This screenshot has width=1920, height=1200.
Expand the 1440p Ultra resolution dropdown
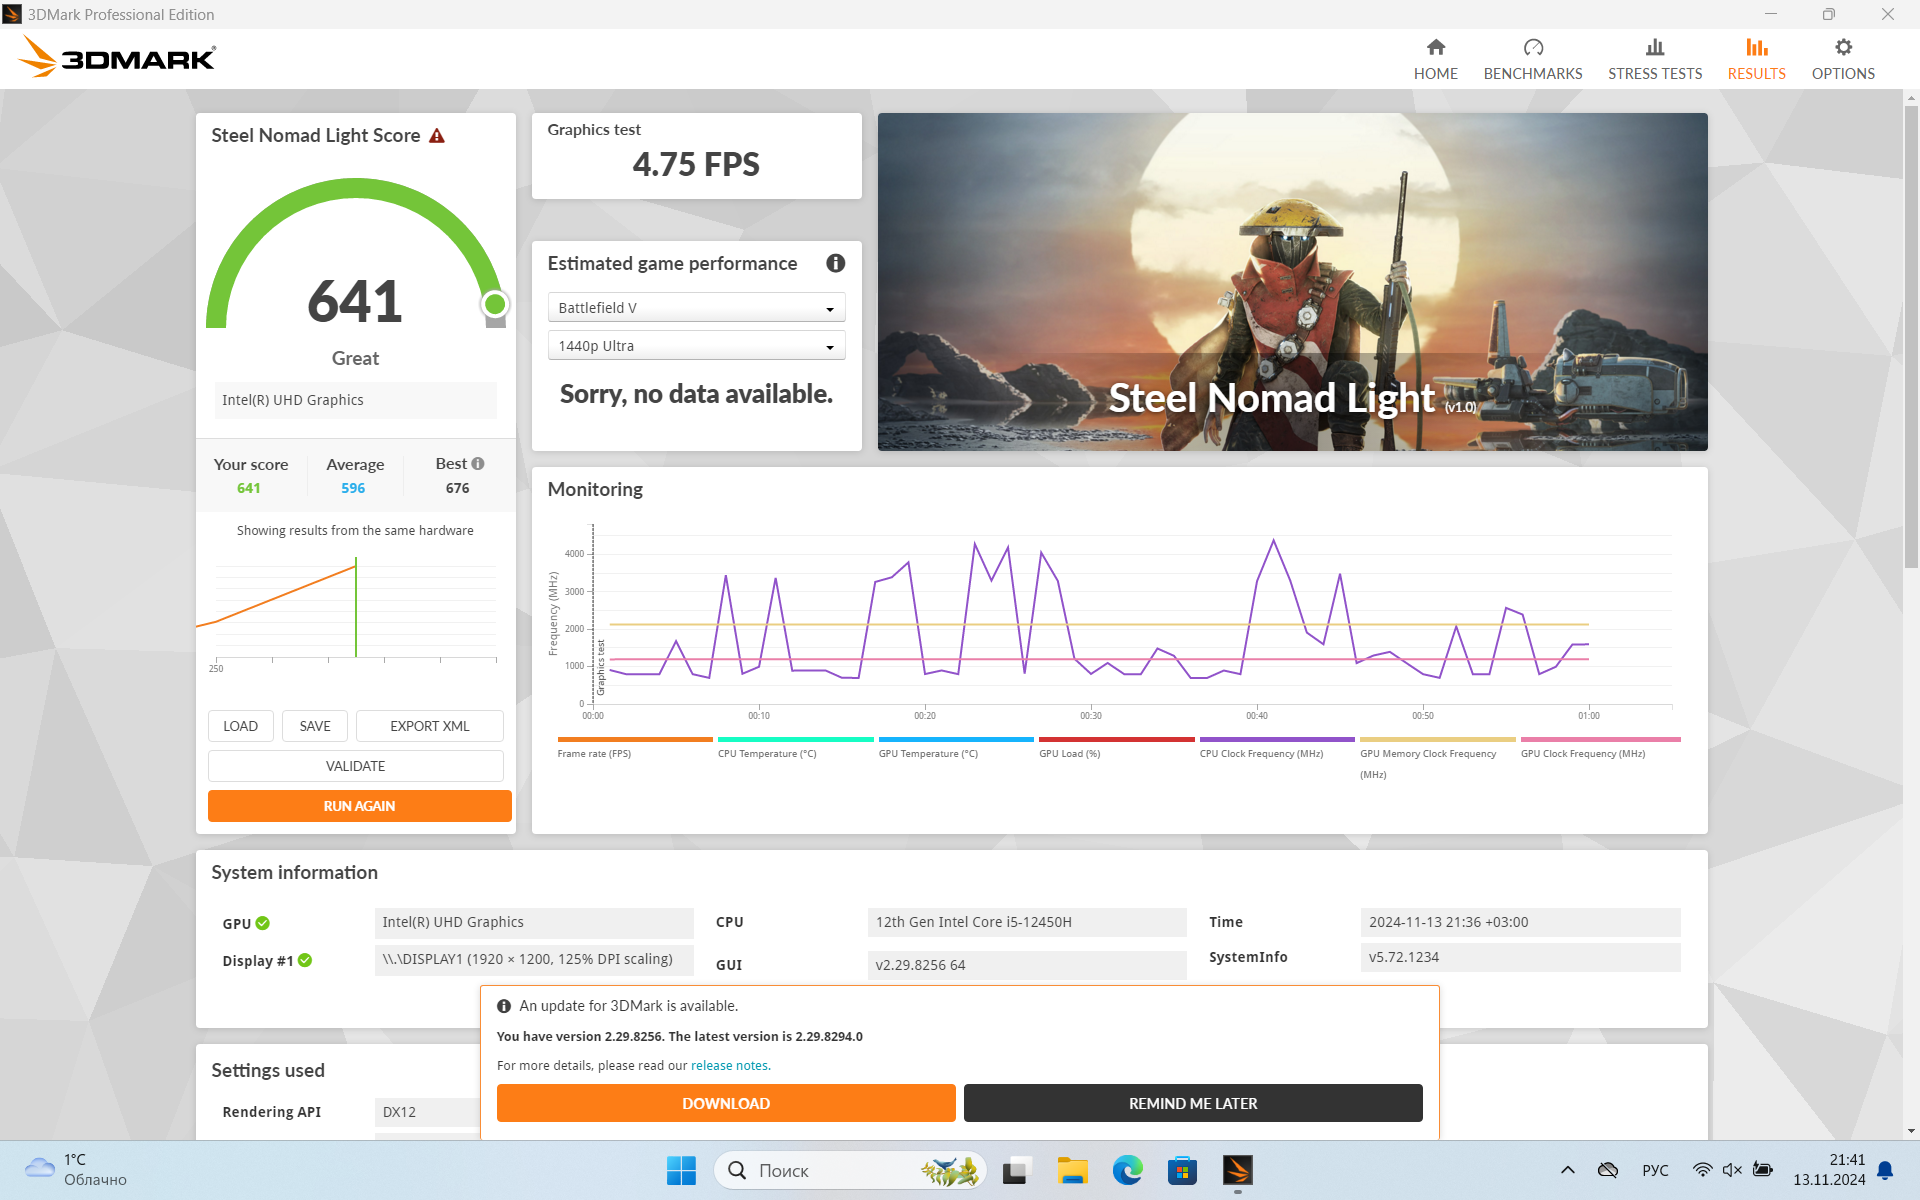pyautogui.click(x=696, y=346)
